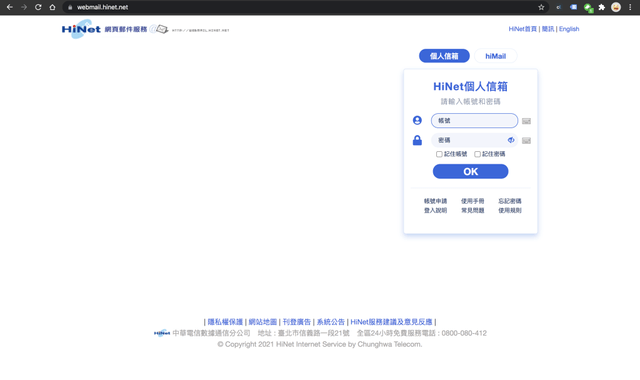The height and width of the screenshot is (380, 640).
Task: Switch language via the English link
Action: pos(569,29)
